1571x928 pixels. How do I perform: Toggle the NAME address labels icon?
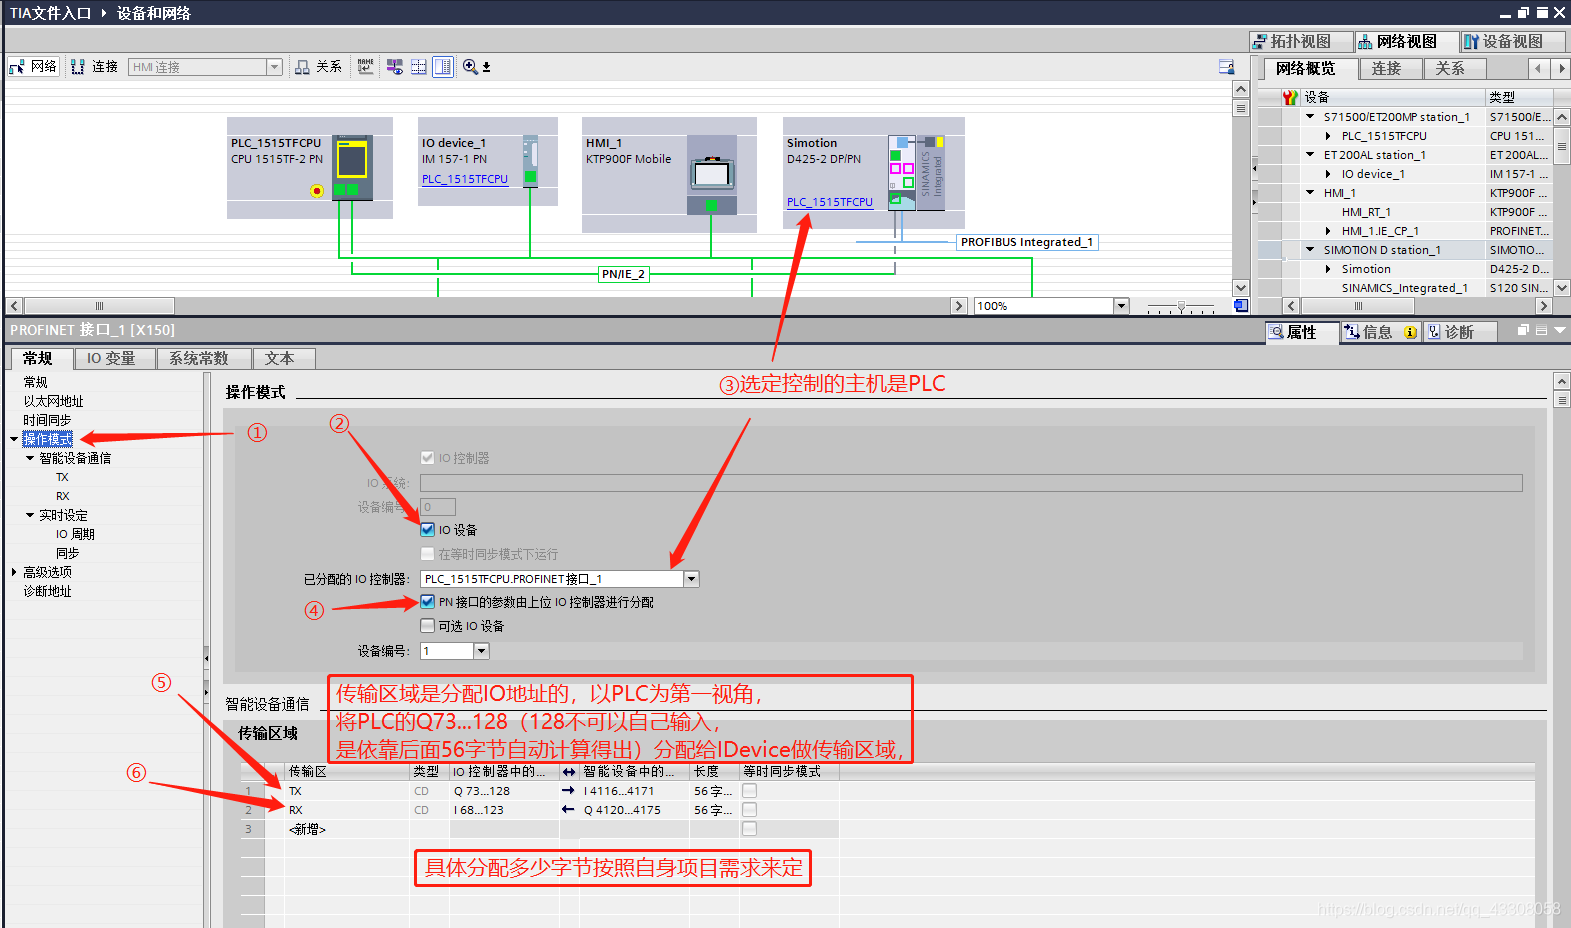366,67
